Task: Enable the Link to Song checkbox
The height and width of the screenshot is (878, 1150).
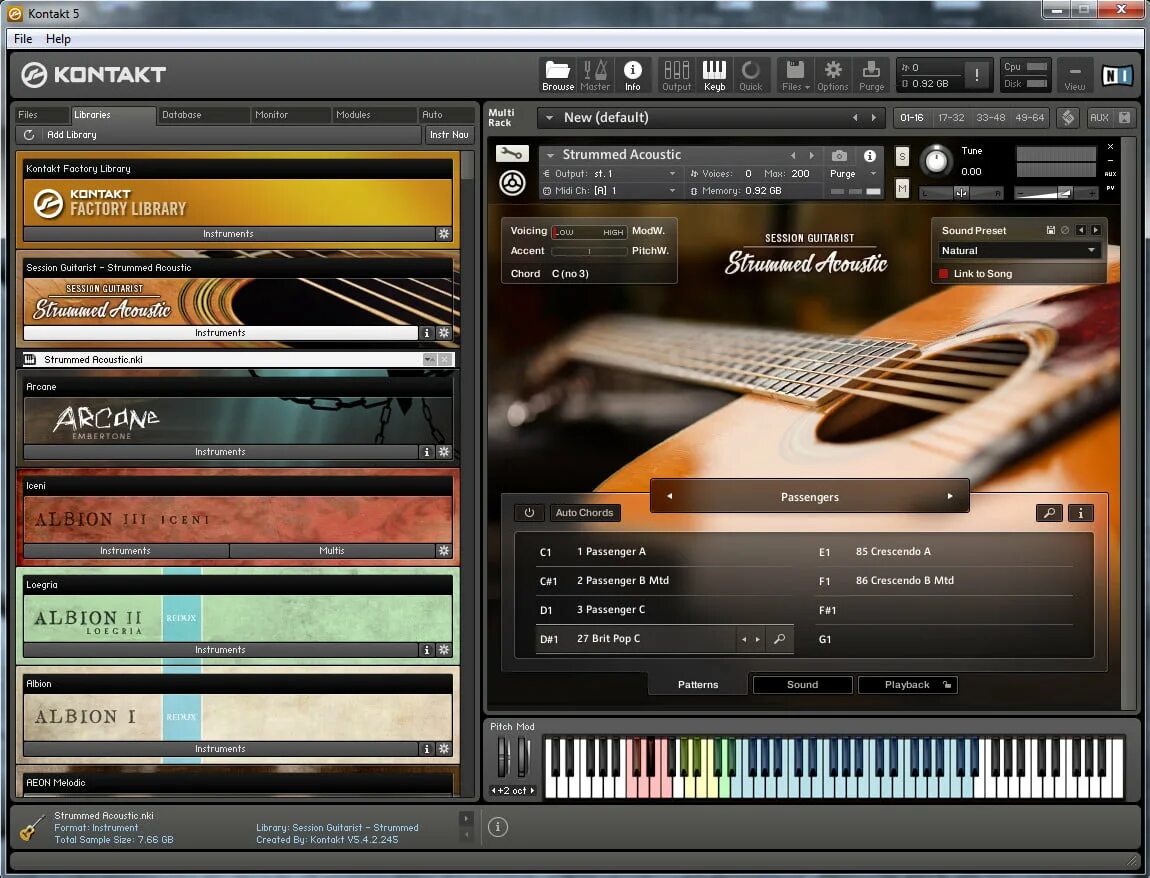Action: click(x=944, y=274)
